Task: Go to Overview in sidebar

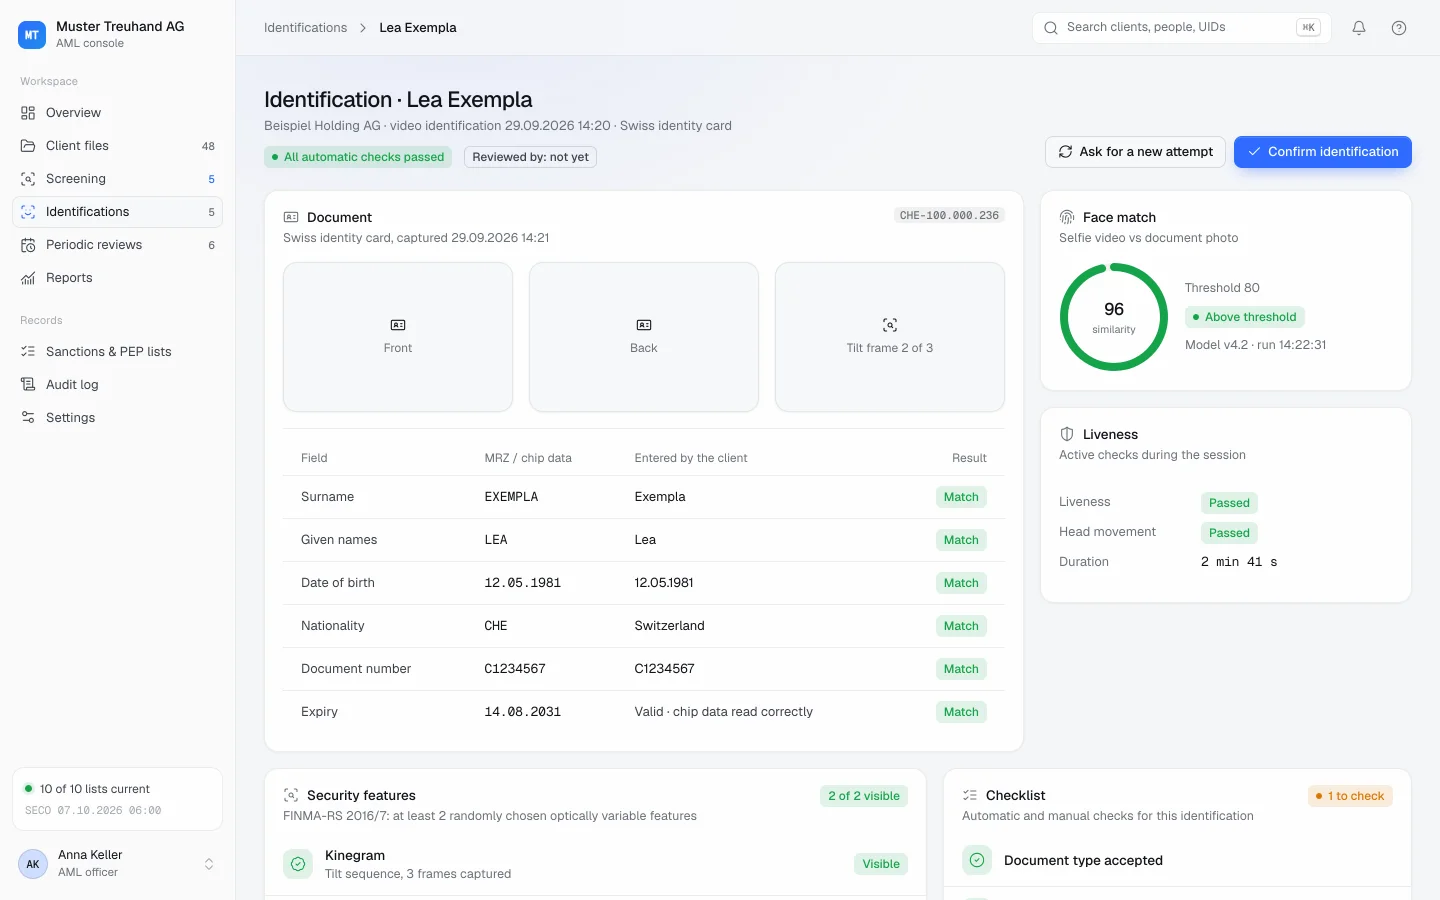Action: pyautogui.click(x=117, y=113)
